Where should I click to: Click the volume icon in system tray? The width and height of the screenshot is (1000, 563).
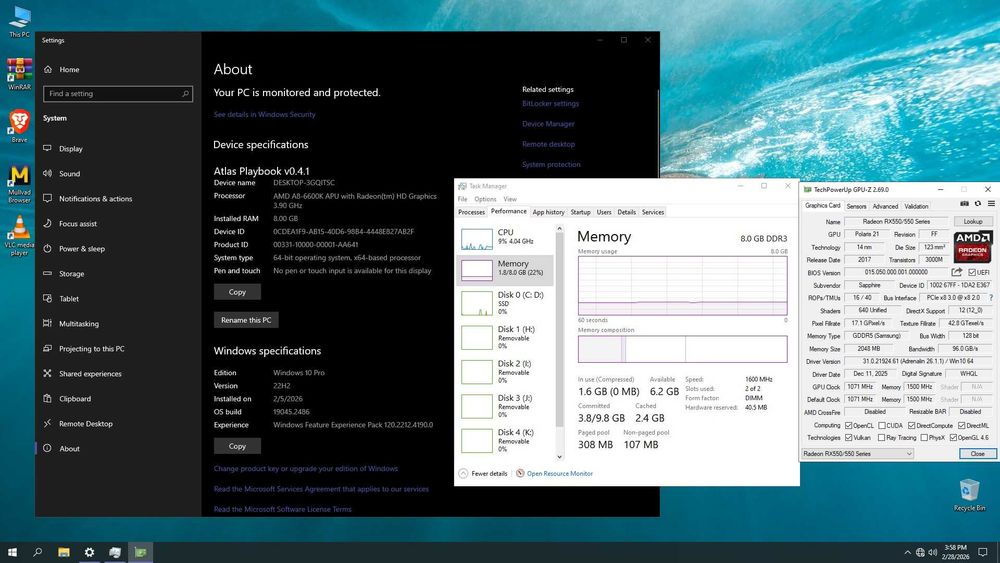click(932, 552)
